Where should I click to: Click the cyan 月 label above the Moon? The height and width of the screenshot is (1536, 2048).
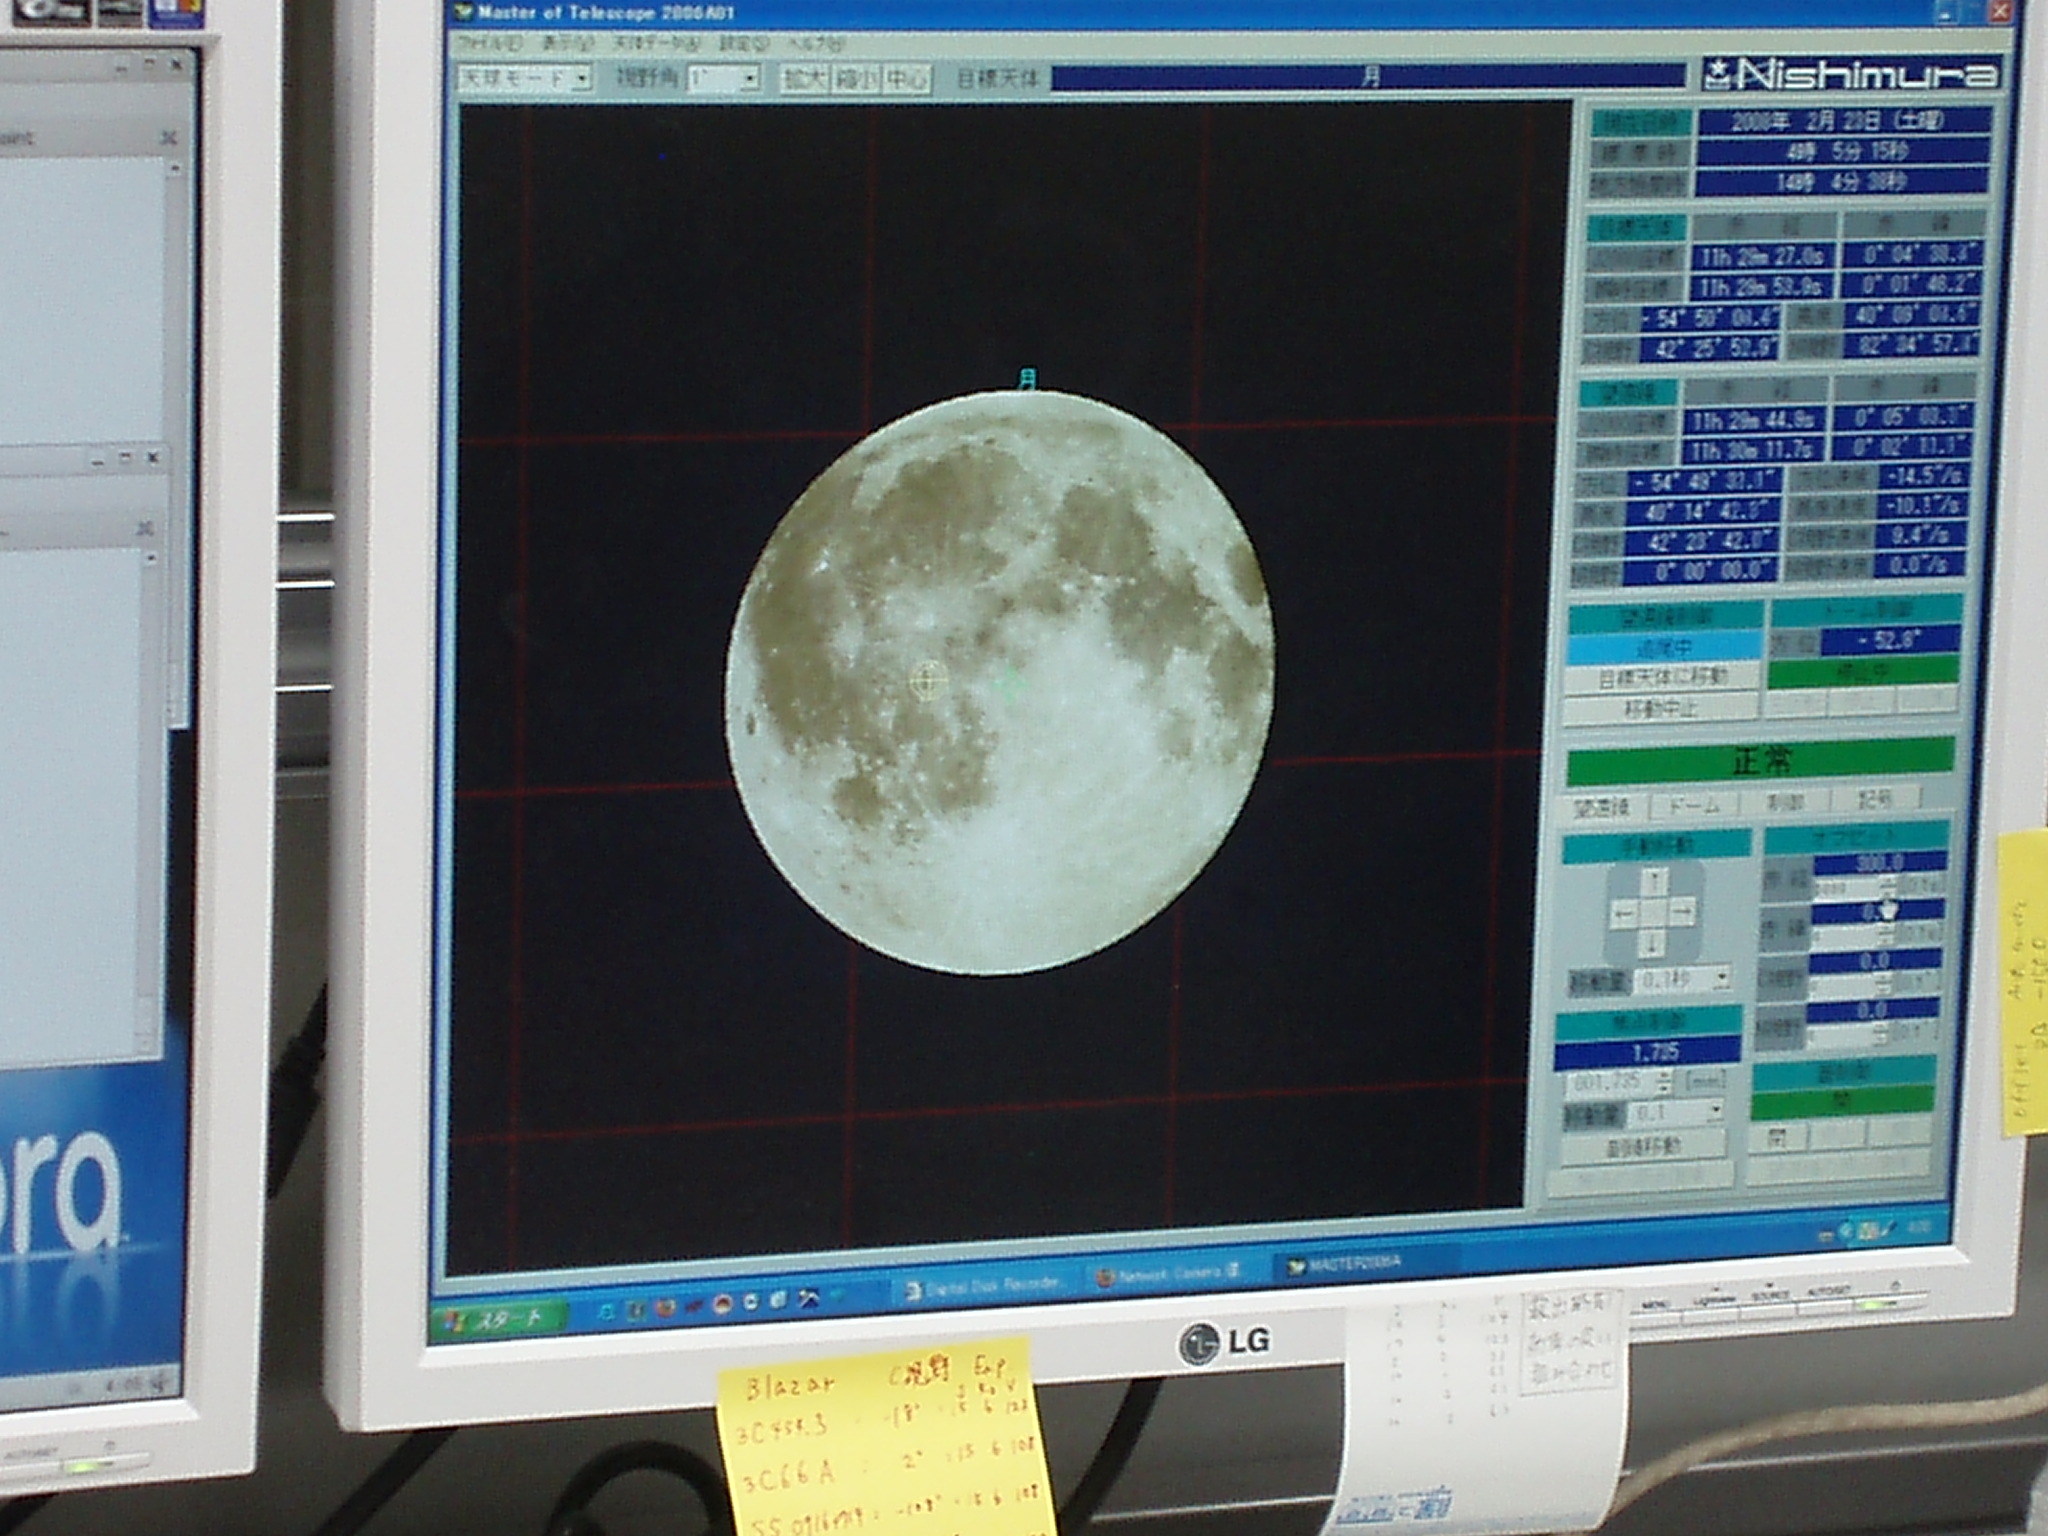point(1027,379)
